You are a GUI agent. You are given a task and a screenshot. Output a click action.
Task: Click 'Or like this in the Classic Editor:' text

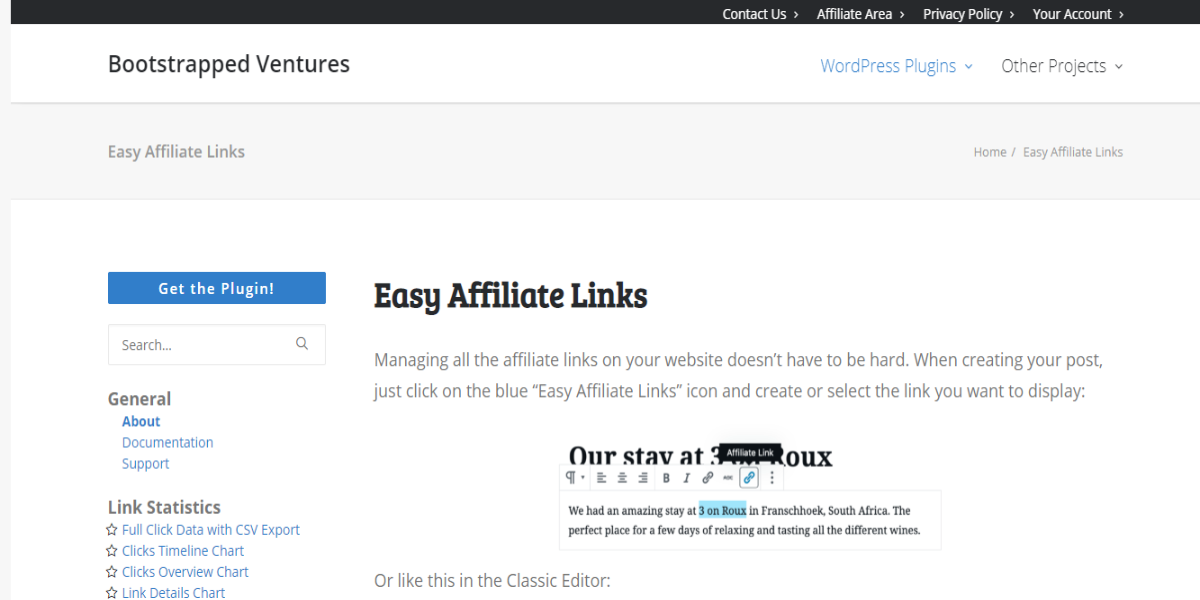tap(492, 581)
